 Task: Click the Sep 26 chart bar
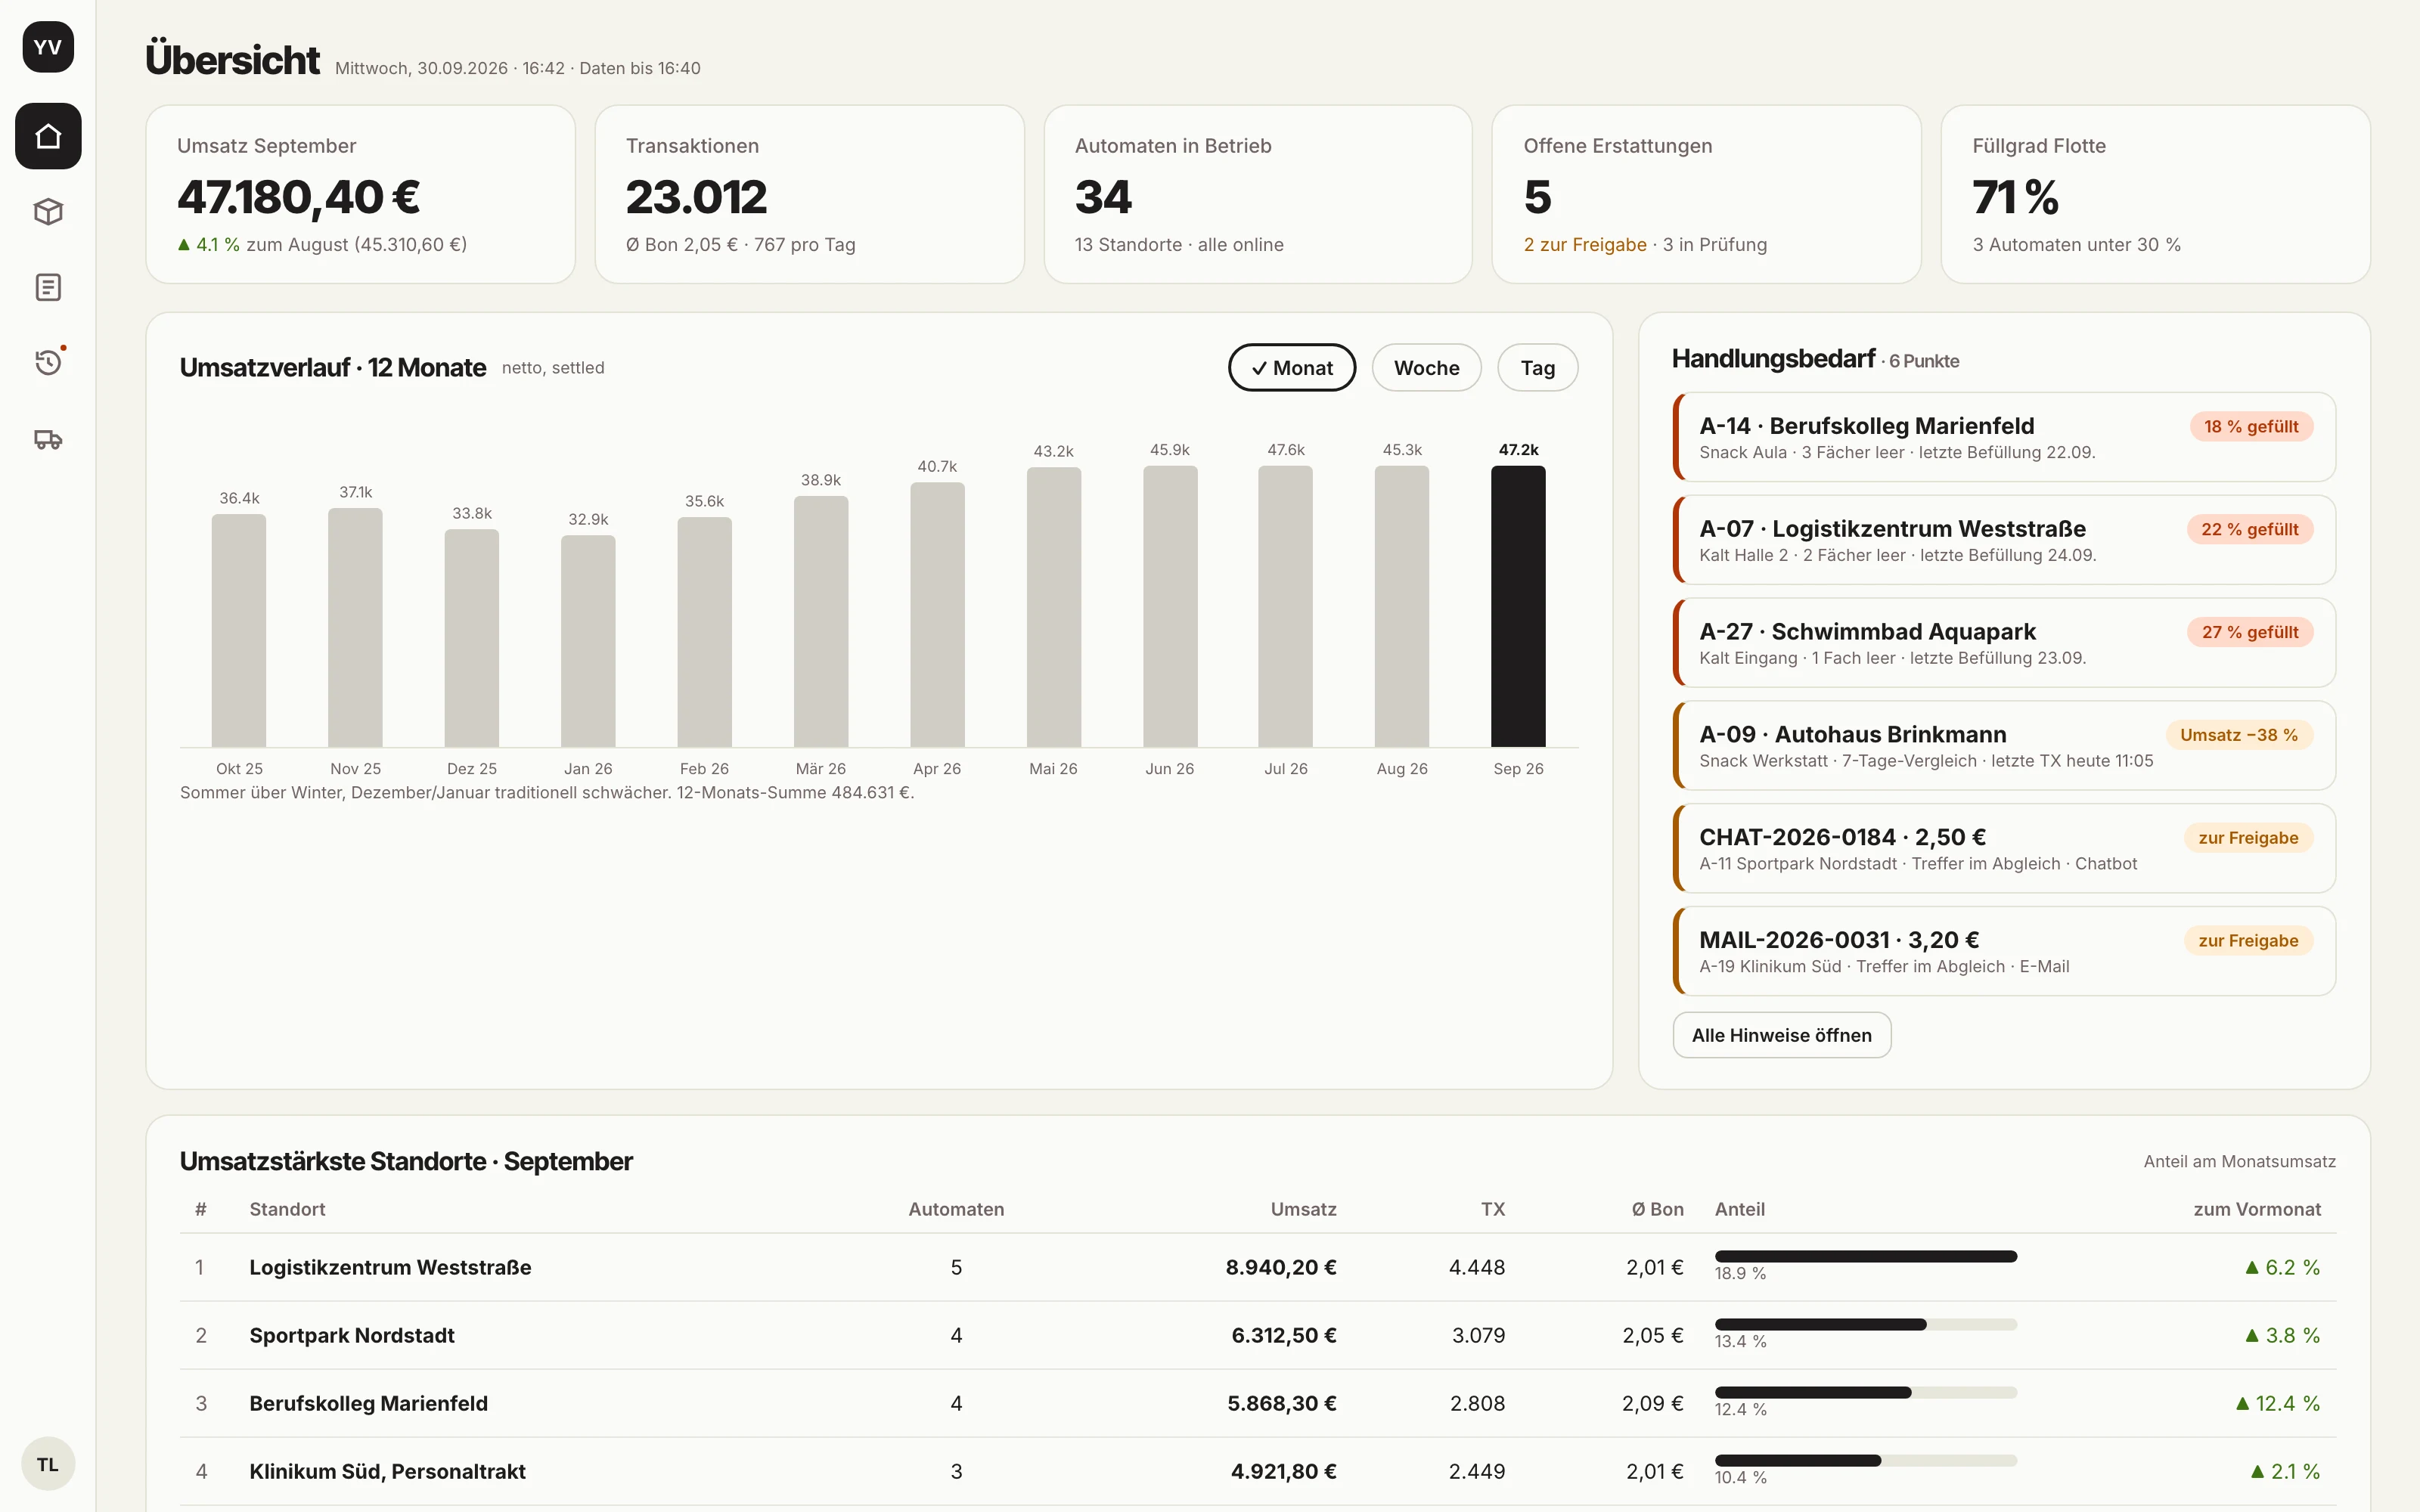point(1518,606)
